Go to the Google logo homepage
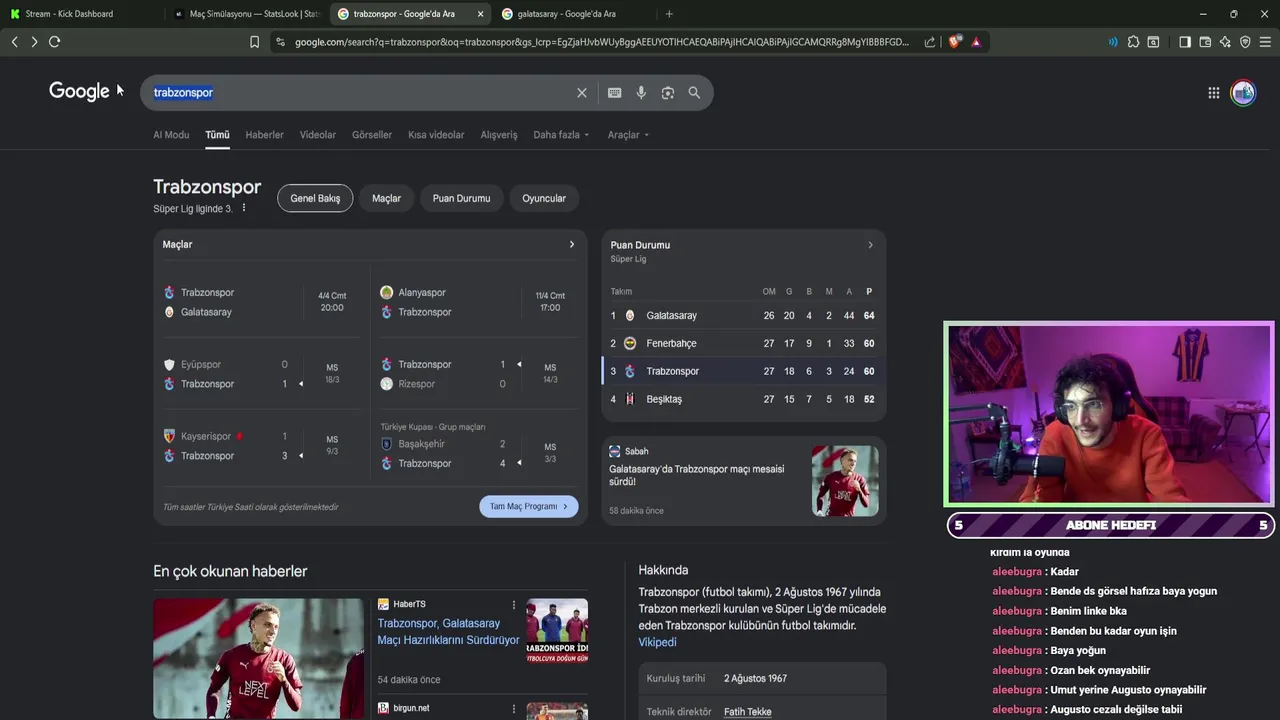1280x720 pixels. [x=79, y=91]
